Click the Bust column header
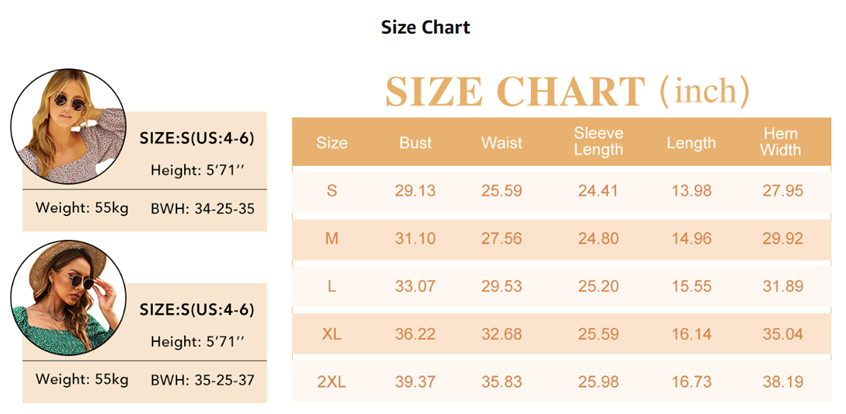This screenshot has width=846, height=414. coord(415,143)
